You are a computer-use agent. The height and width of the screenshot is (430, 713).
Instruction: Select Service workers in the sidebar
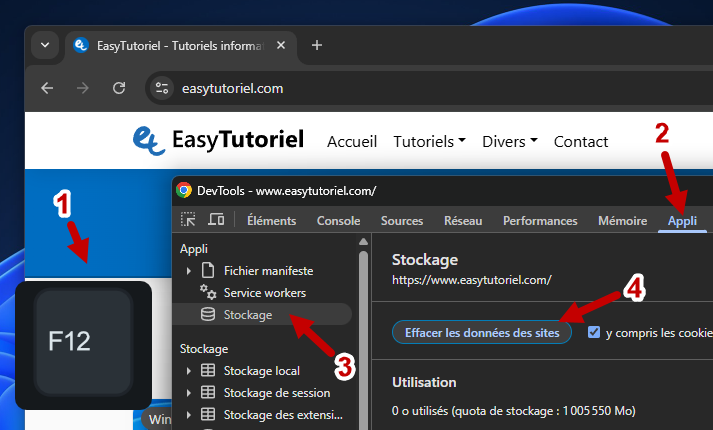pyautogui.click(x=265, y=293)
